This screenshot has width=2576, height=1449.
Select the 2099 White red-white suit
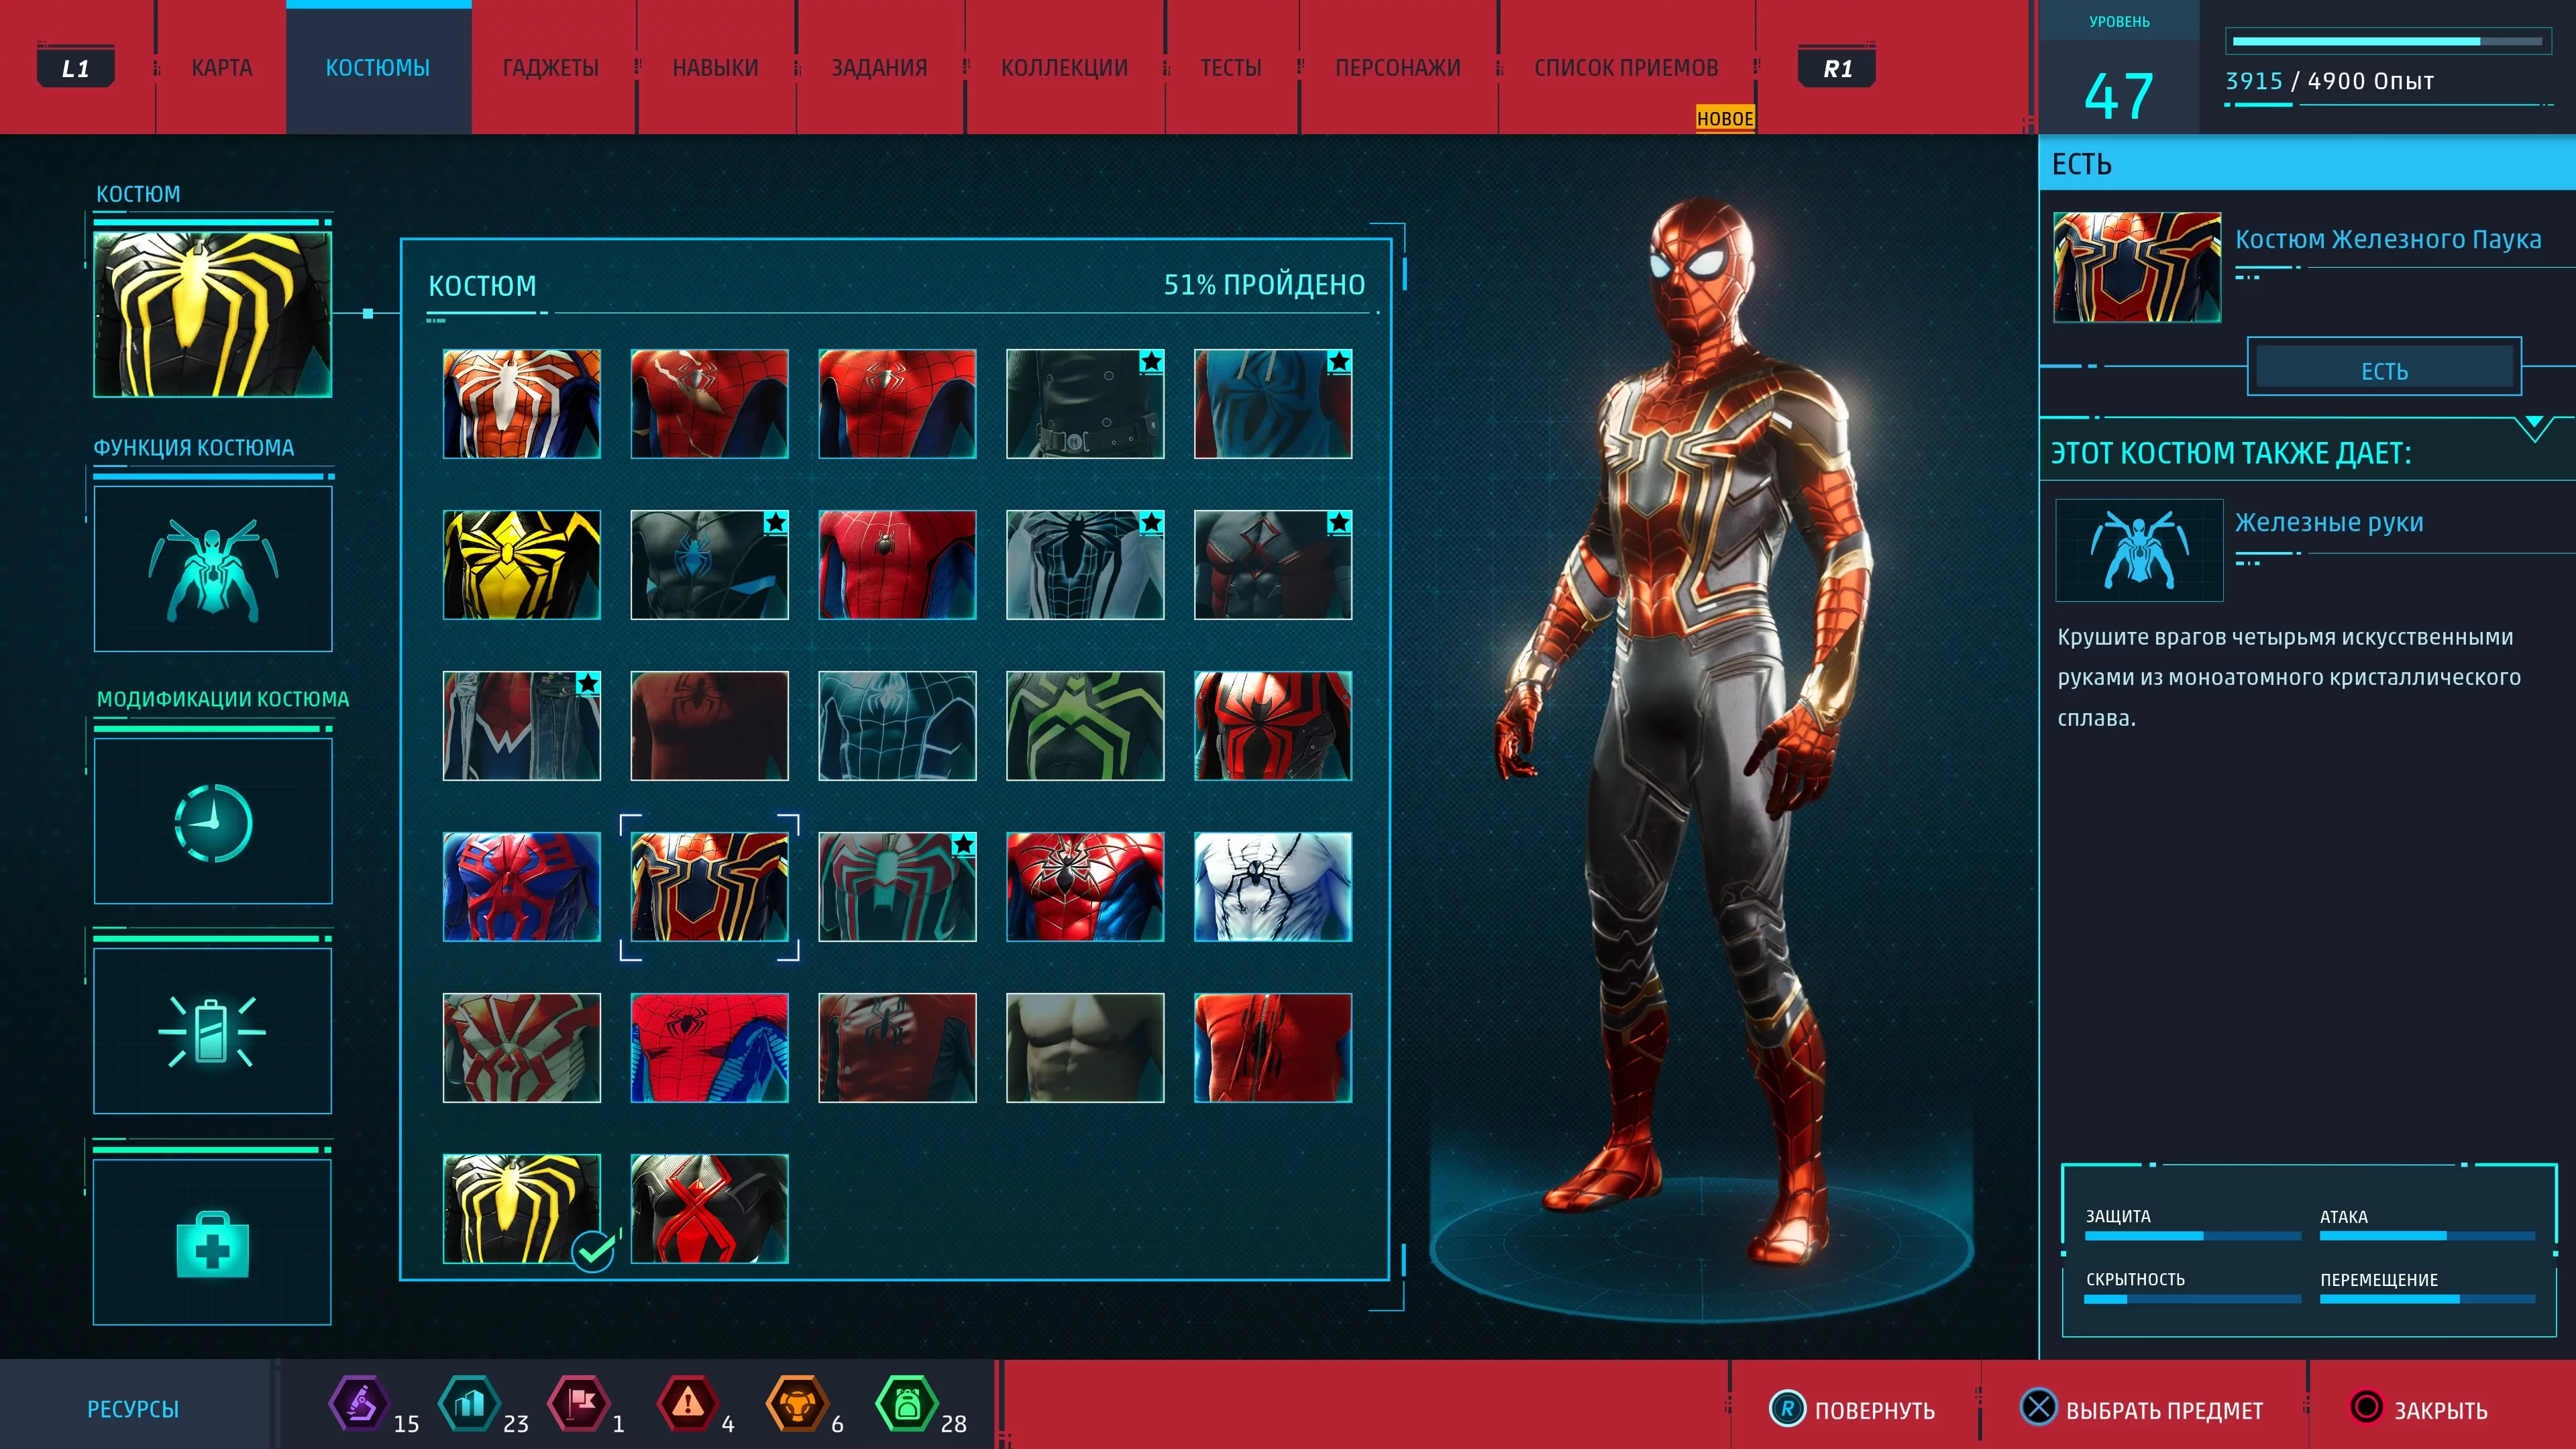[522, 1048]
